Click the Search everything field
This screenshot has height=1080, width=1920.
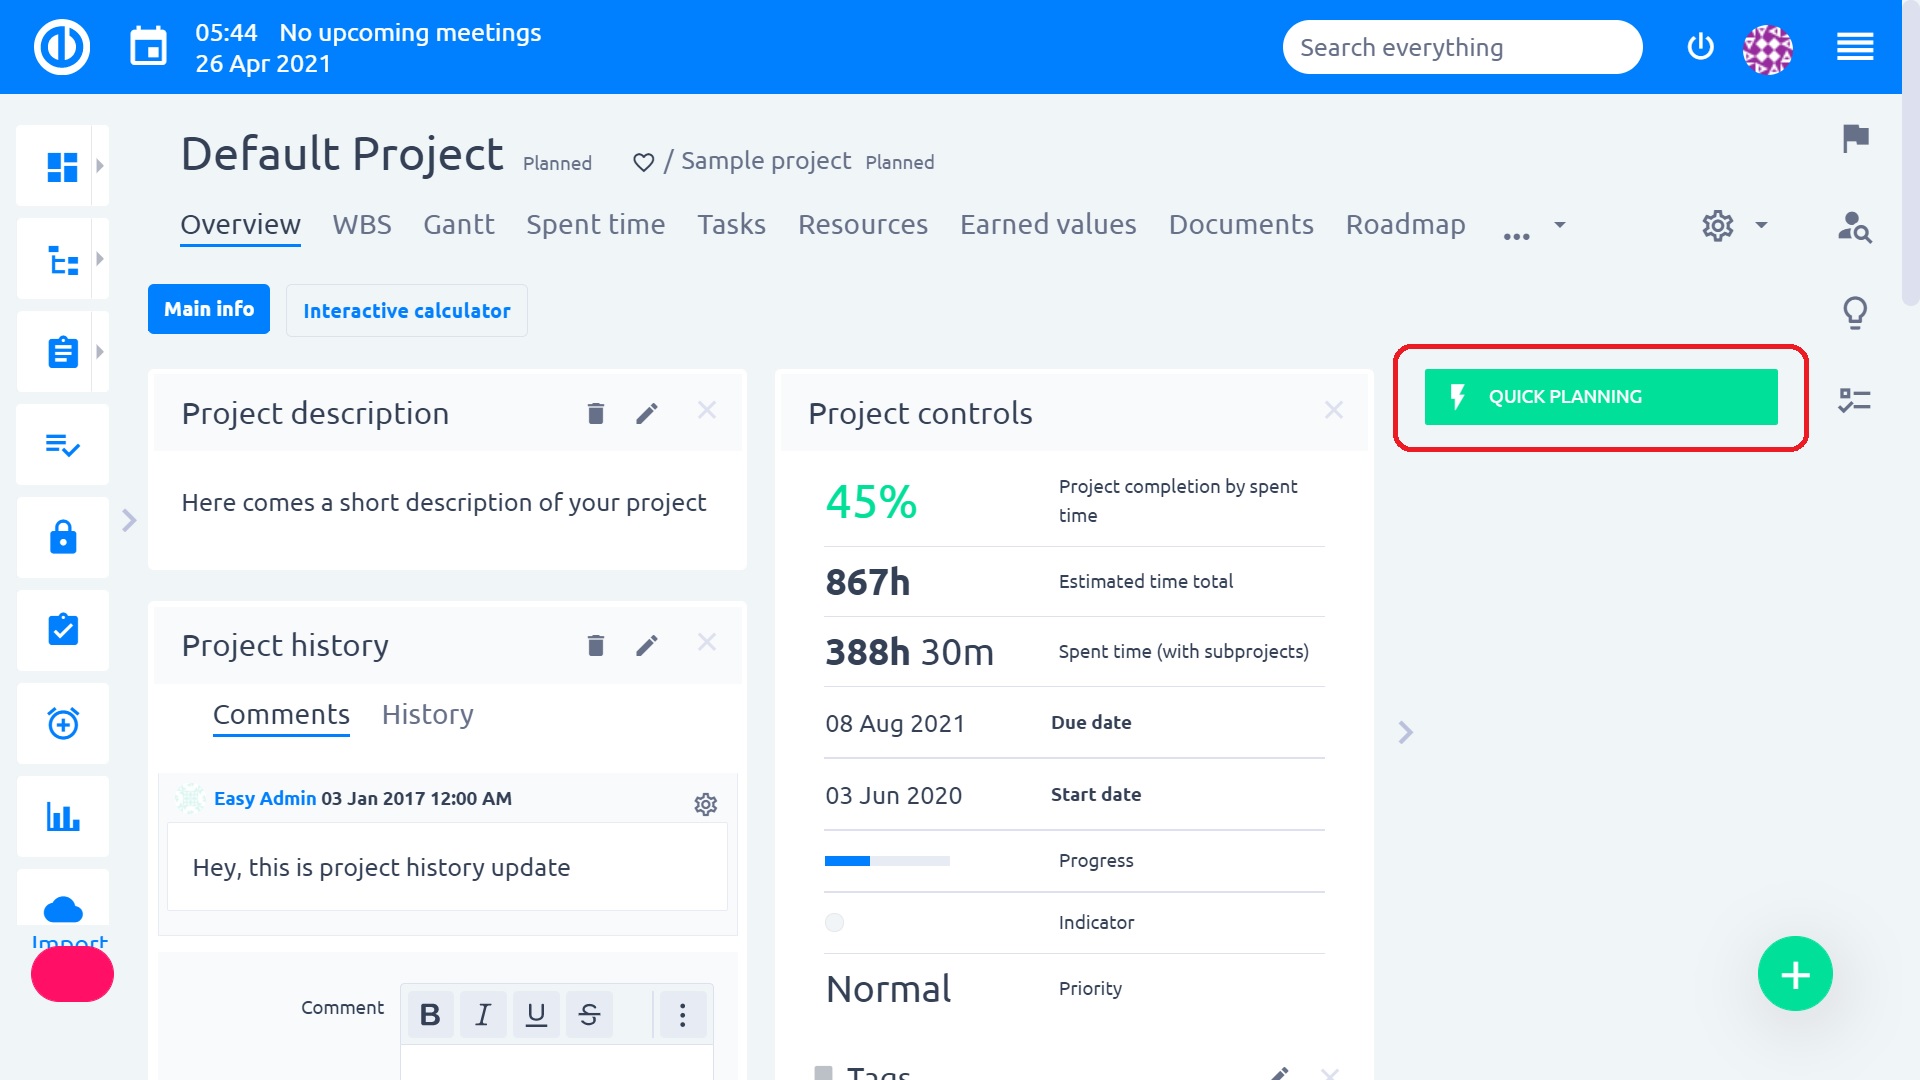tap(1461, 47)
